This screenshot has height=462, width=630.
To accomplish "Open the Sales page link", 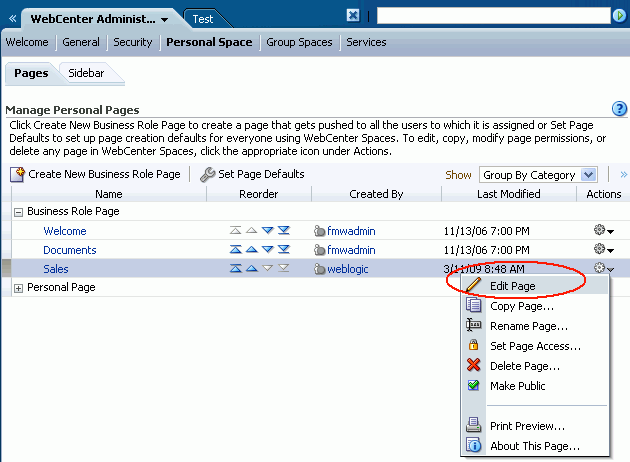I will pos(56,269).
